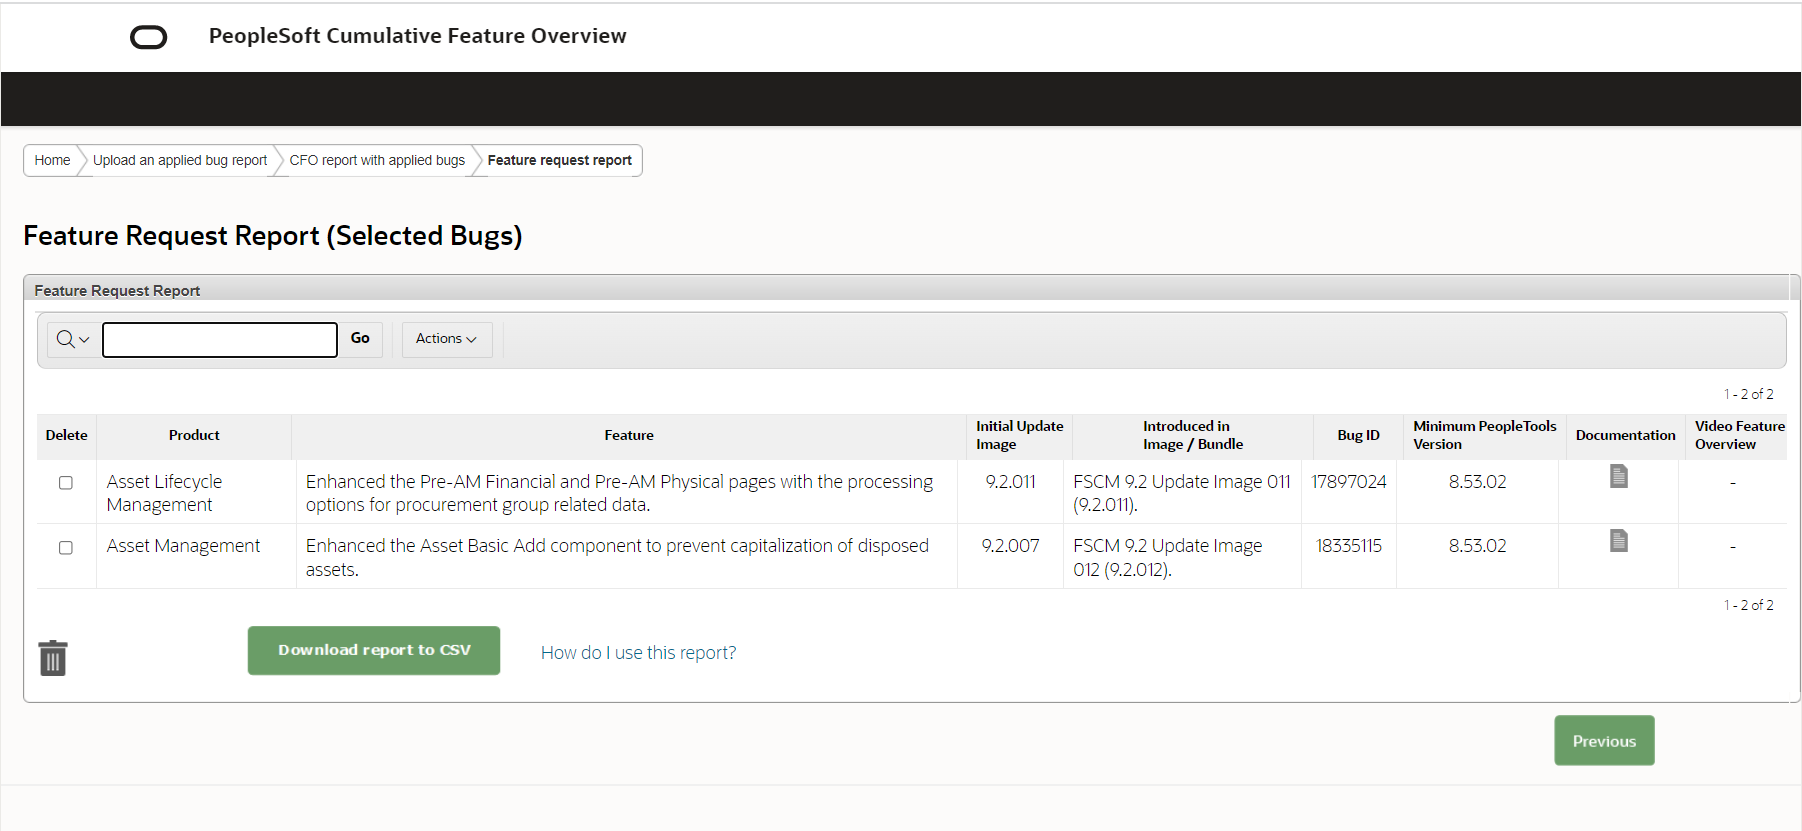Screen dimensions: 1802x831
Task: Click the bottom 1 - 2 of 2 pagination text
Action: pos(1748,605)
